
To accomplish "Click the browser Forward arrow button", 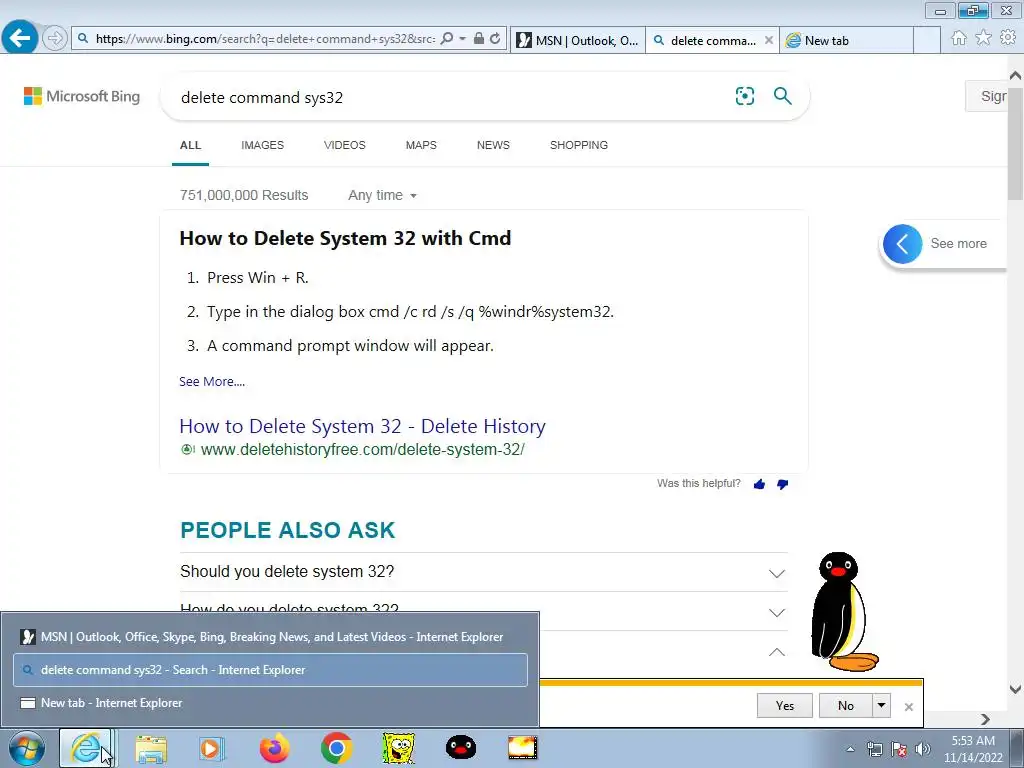I will (x=55, y=38).
